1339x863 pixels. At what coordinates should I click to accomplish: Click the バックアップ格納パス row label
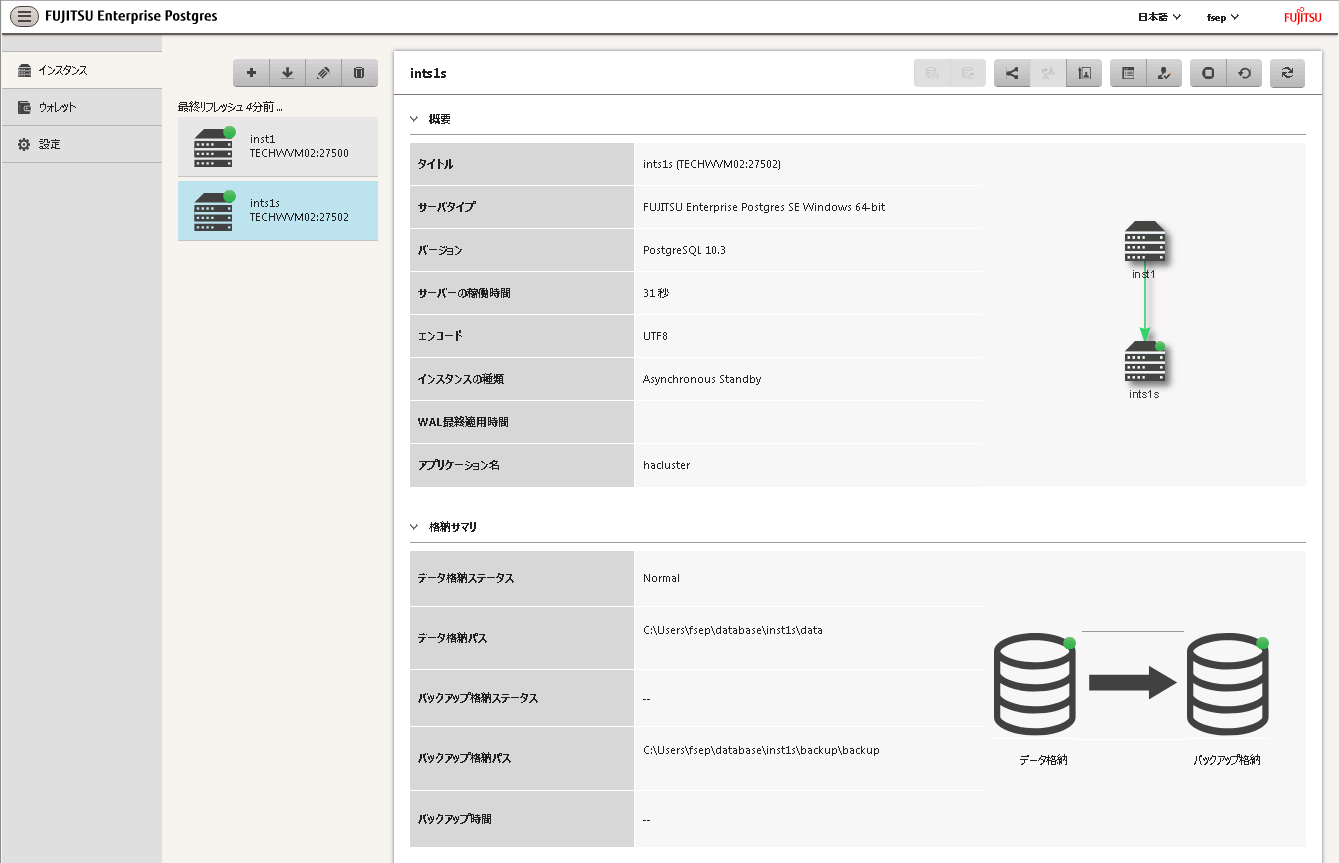pos(464,758)
